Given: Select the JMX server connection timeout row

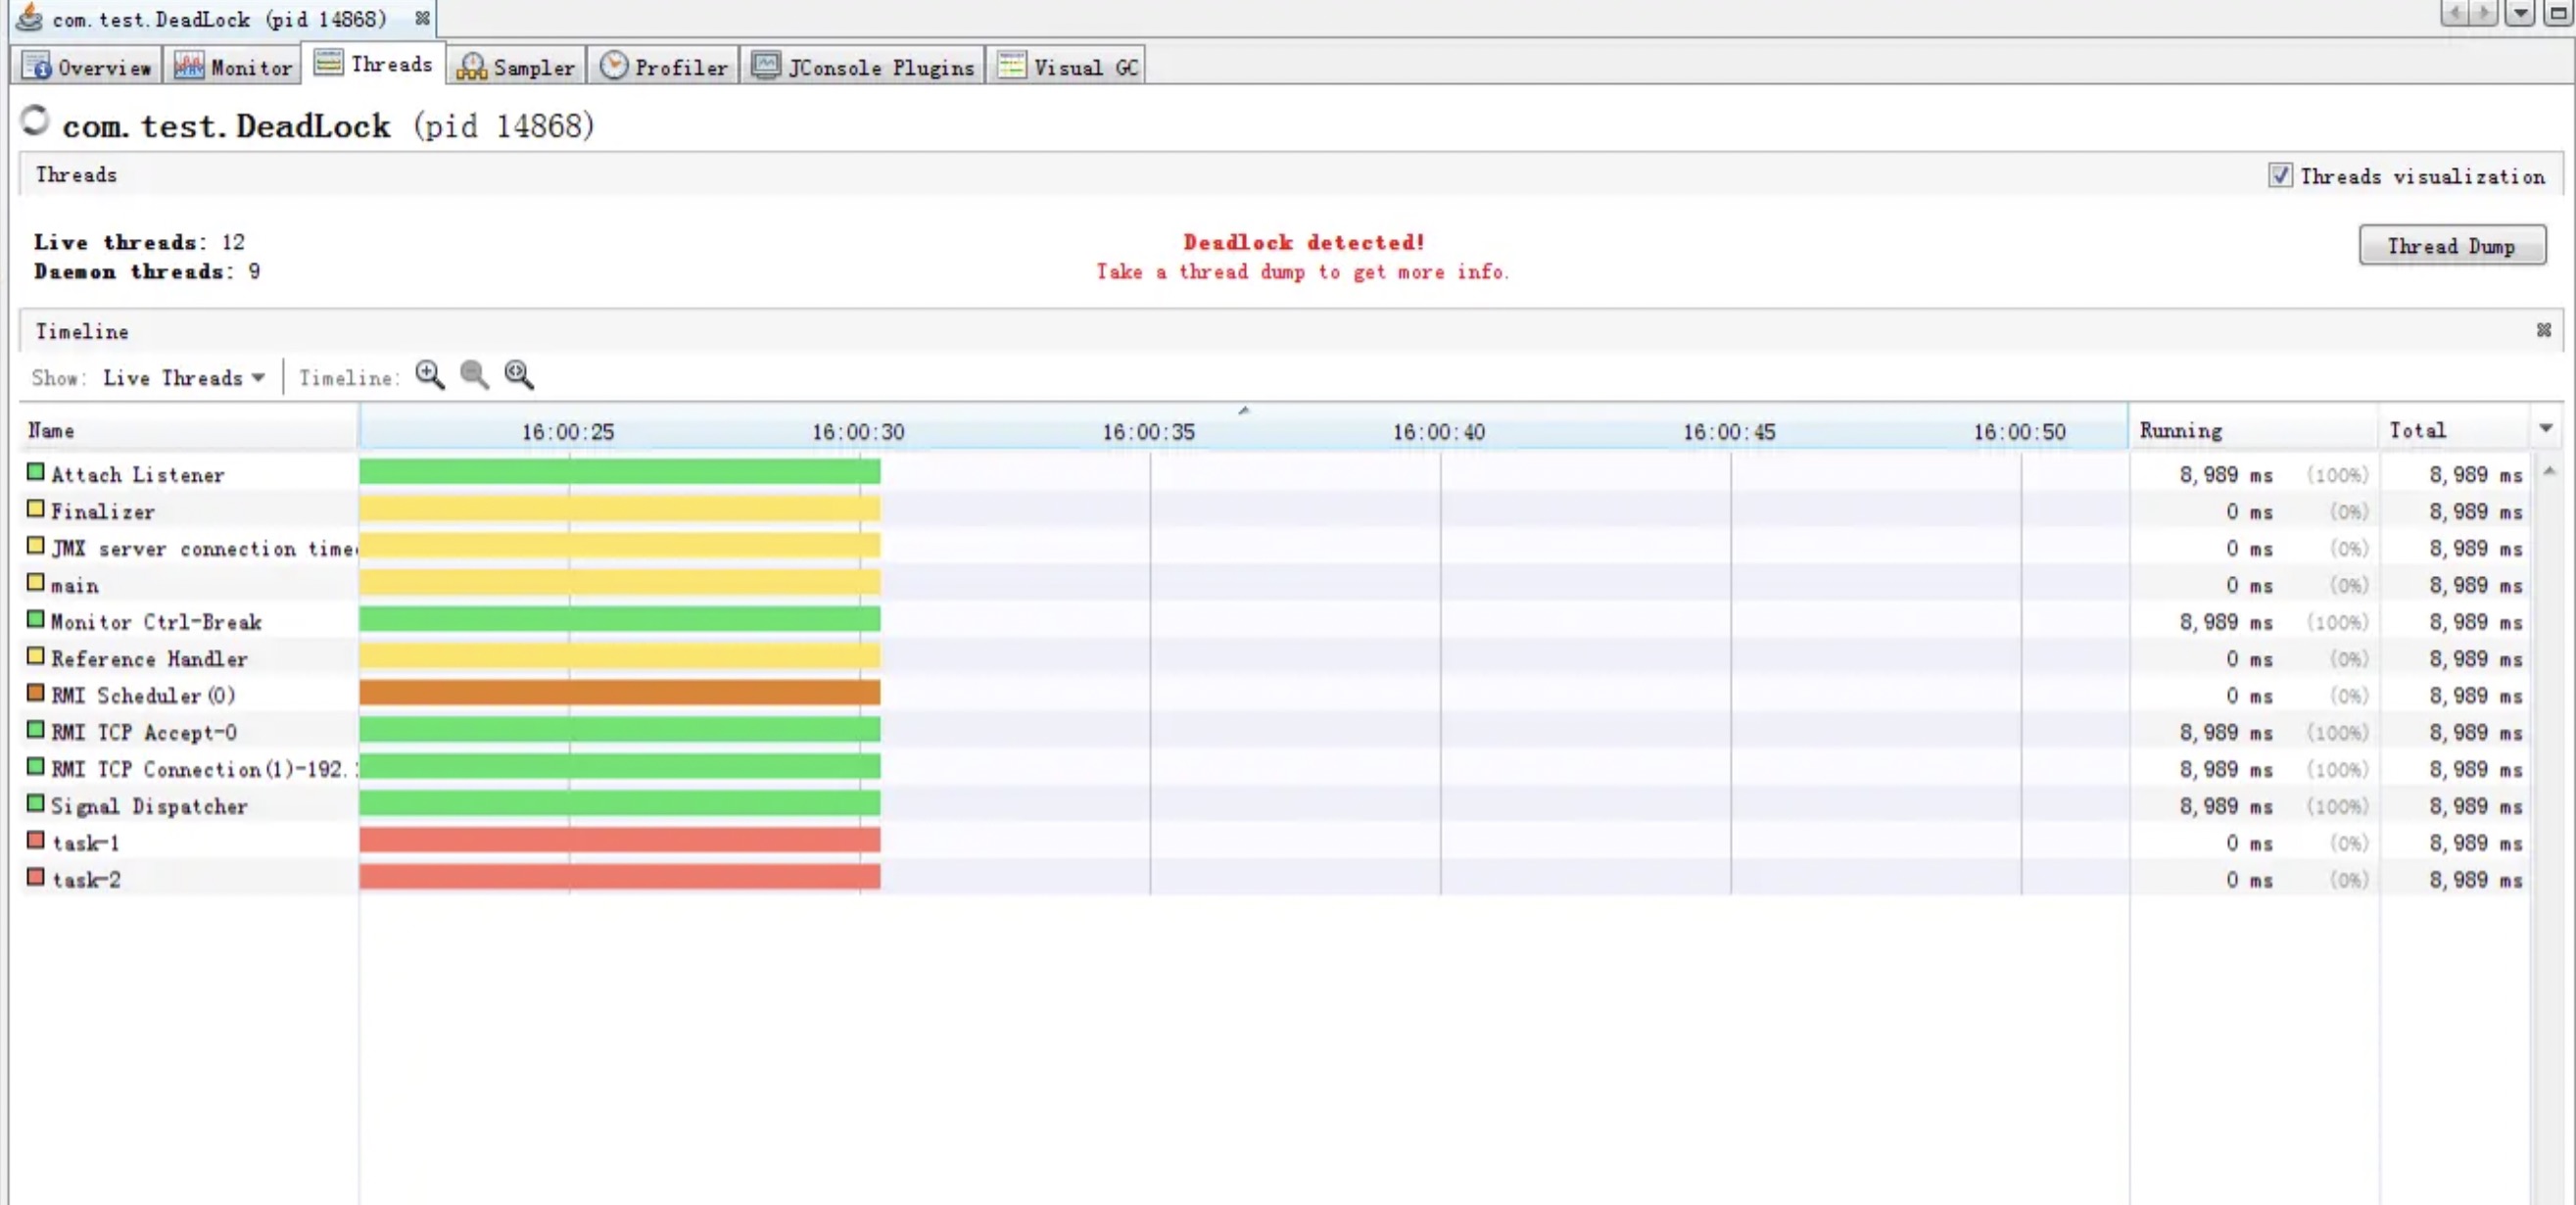Looking at the screenshot, I should [x=1275, y=548].
